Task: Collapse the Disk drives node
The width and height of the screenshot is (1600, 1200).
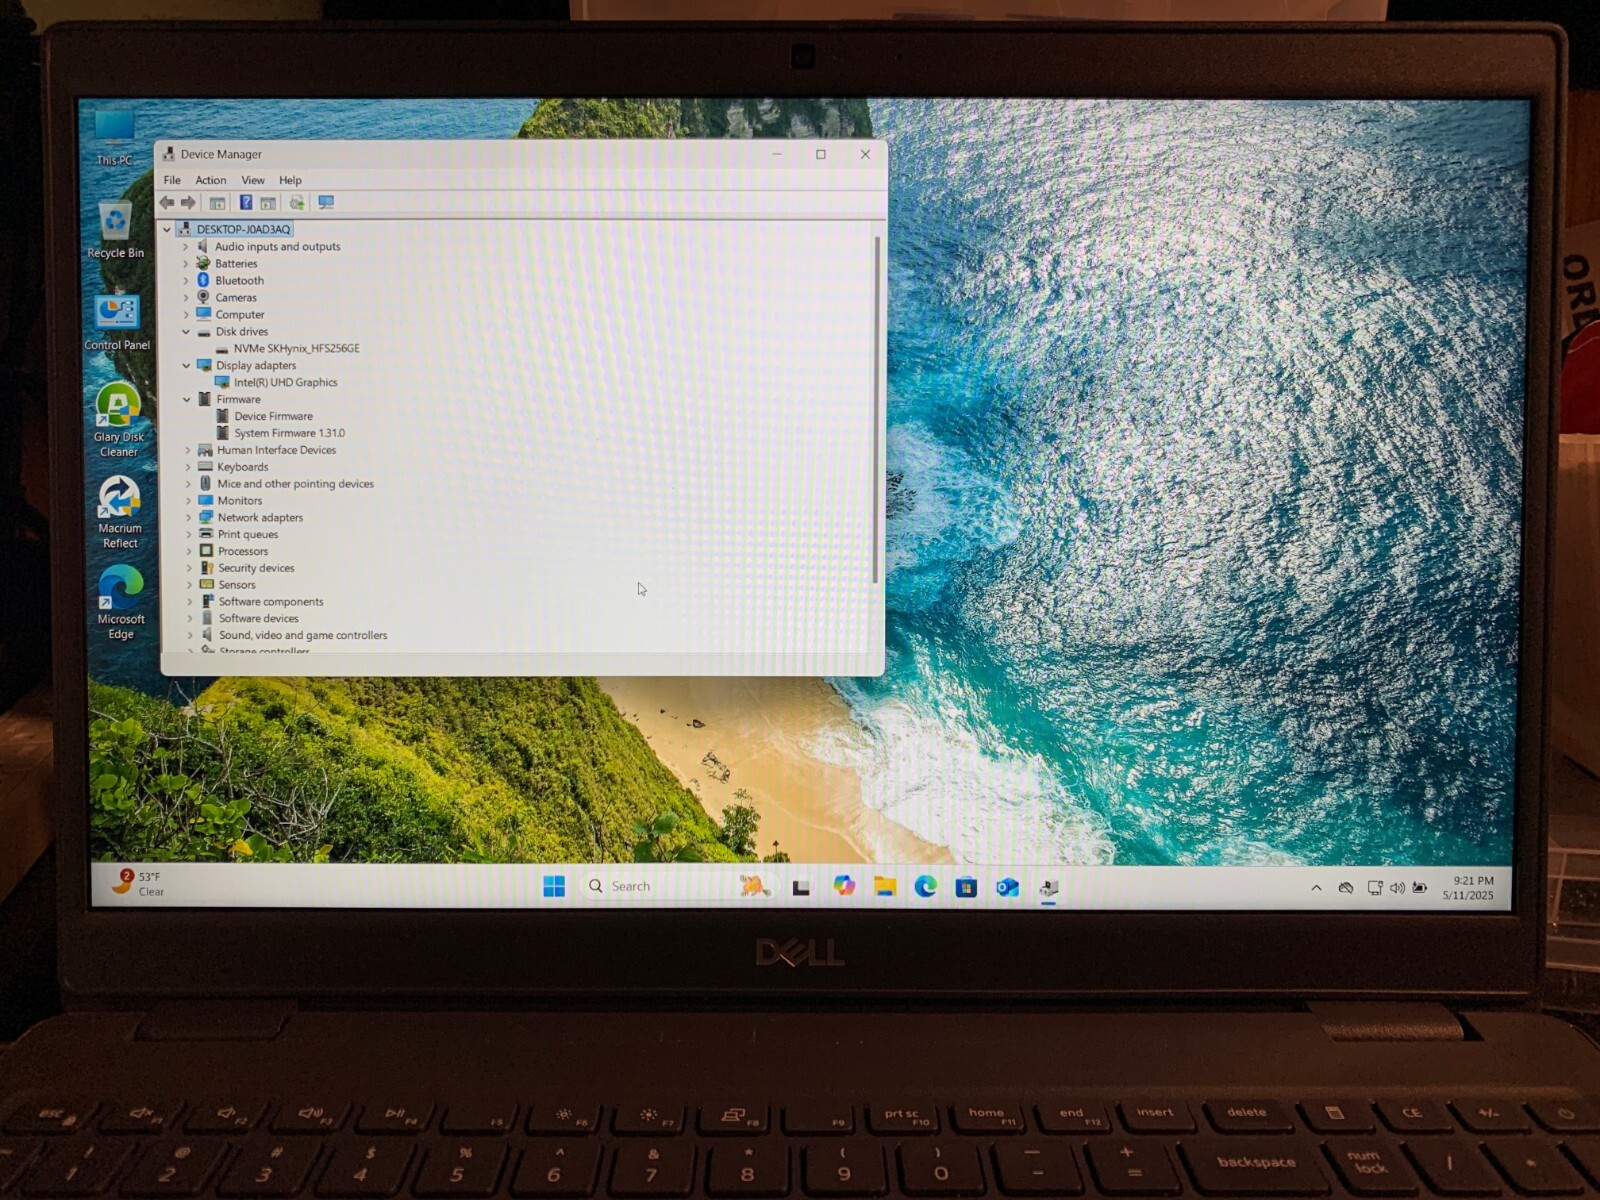Action: [x=186, y=332]
